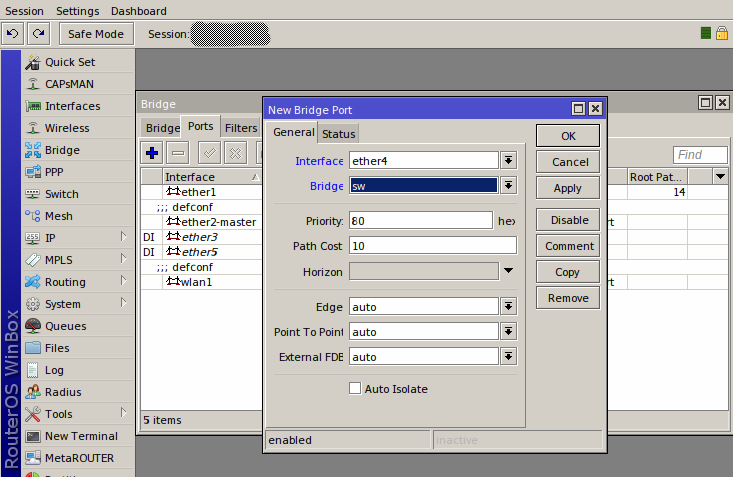The height and width of the screenshot is (477, 733).
Task: Expand the Horizon field arrow
Action: 508,271
